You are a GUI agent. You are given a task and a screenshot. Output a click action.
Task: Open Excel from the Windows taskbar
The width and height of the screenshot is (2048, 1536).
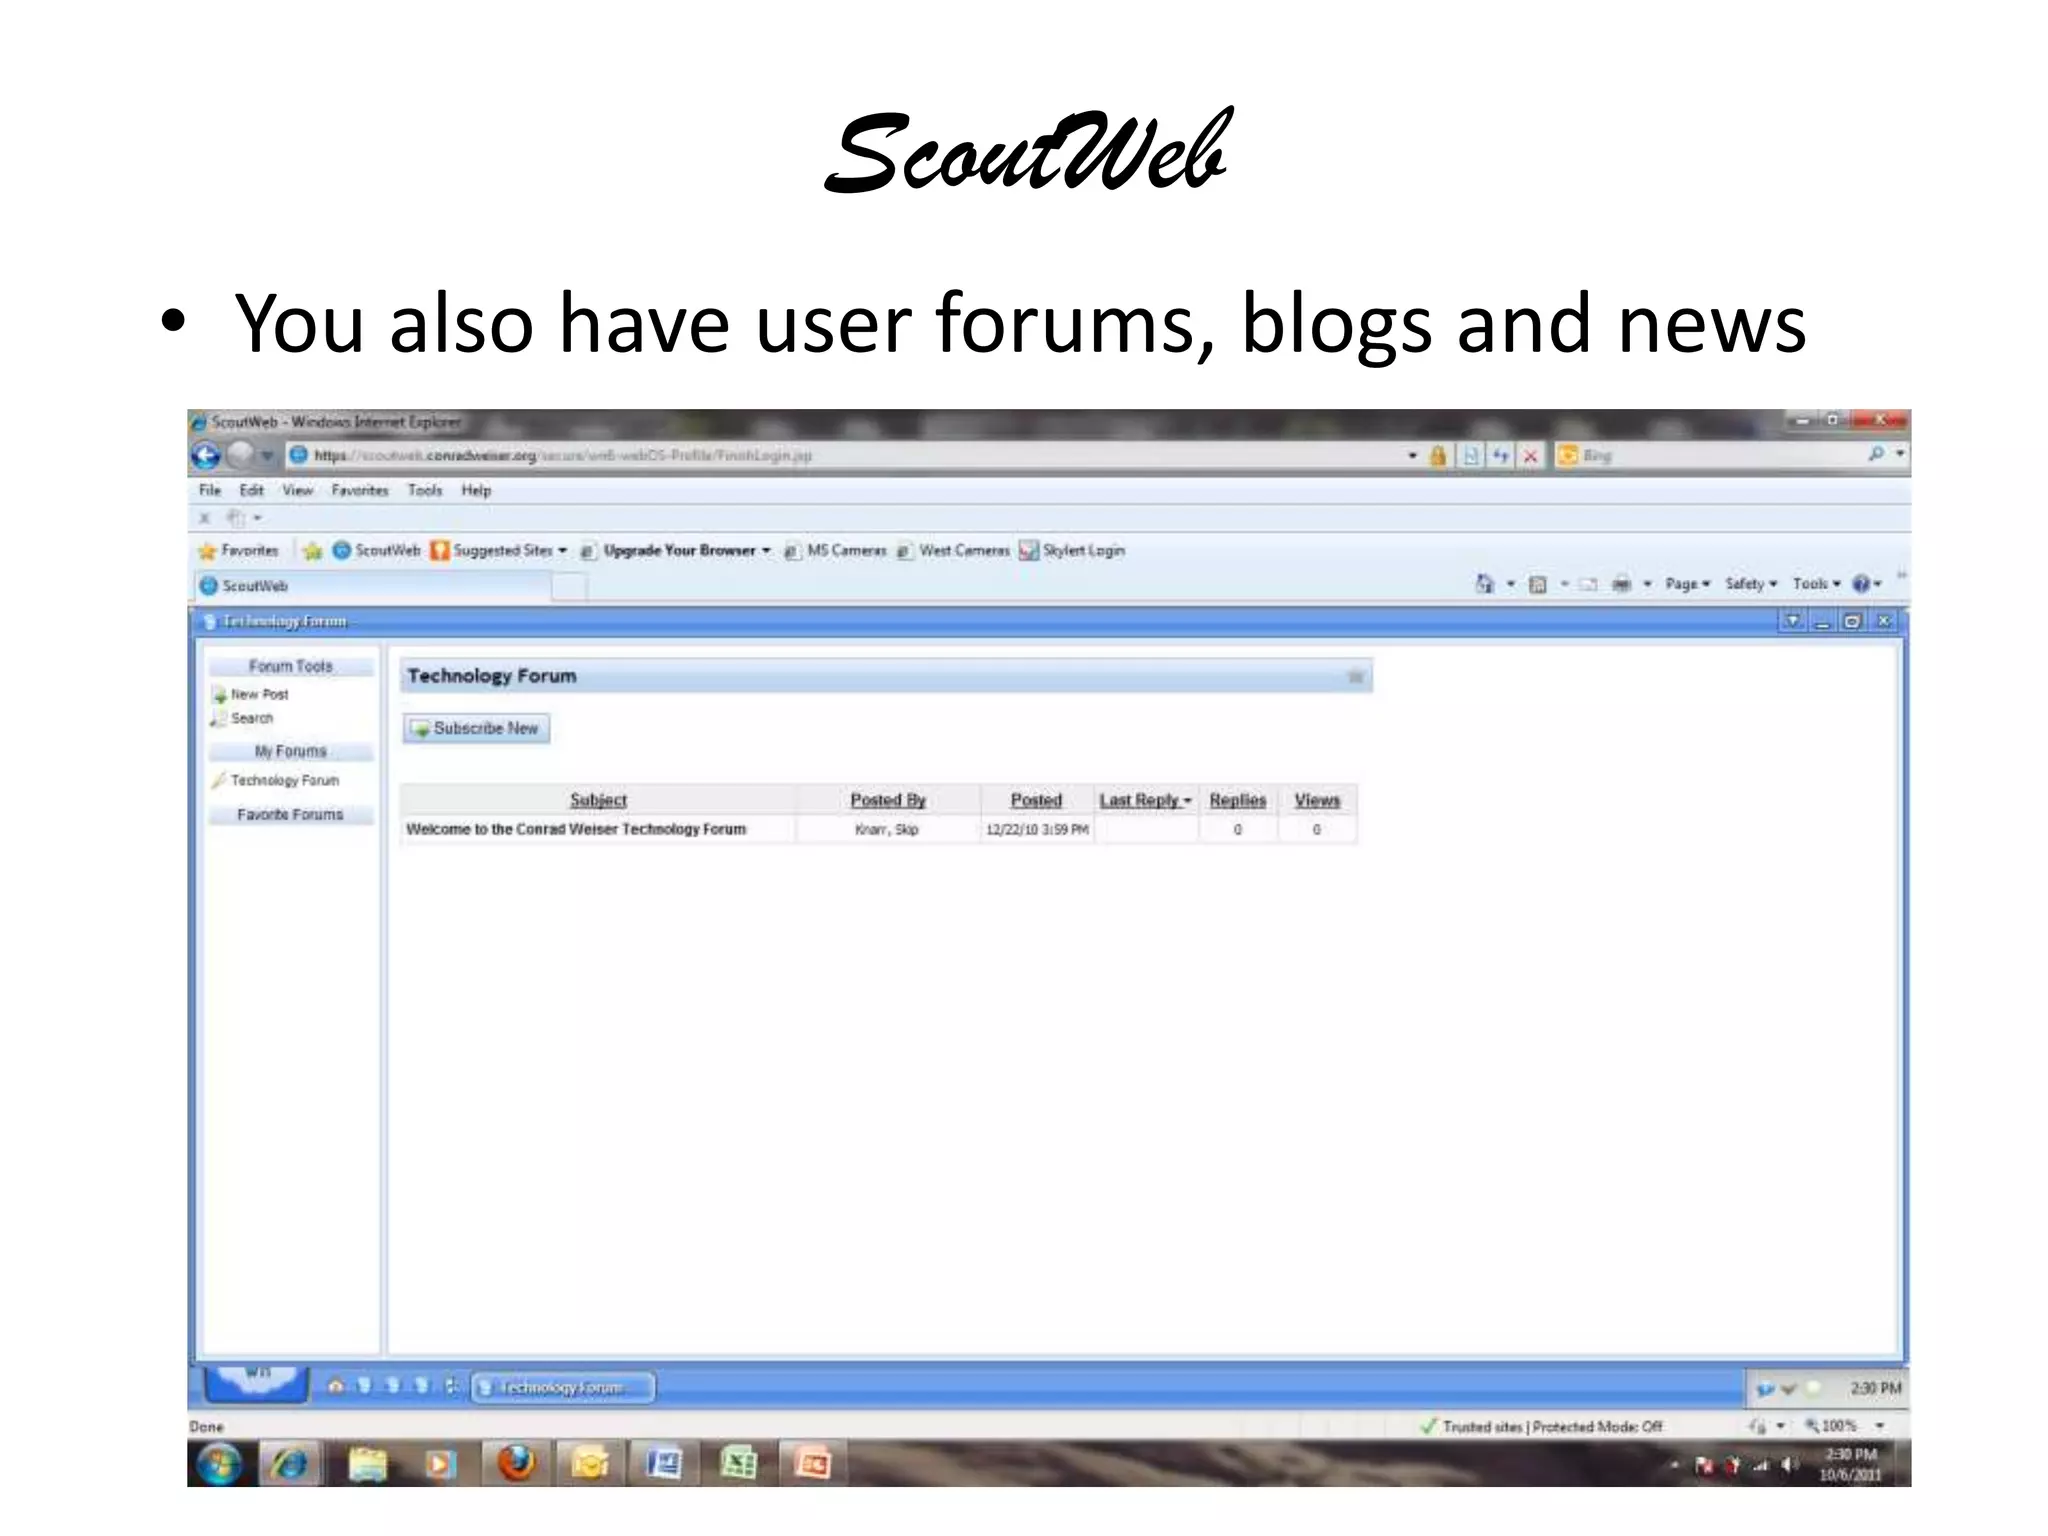738,1465
